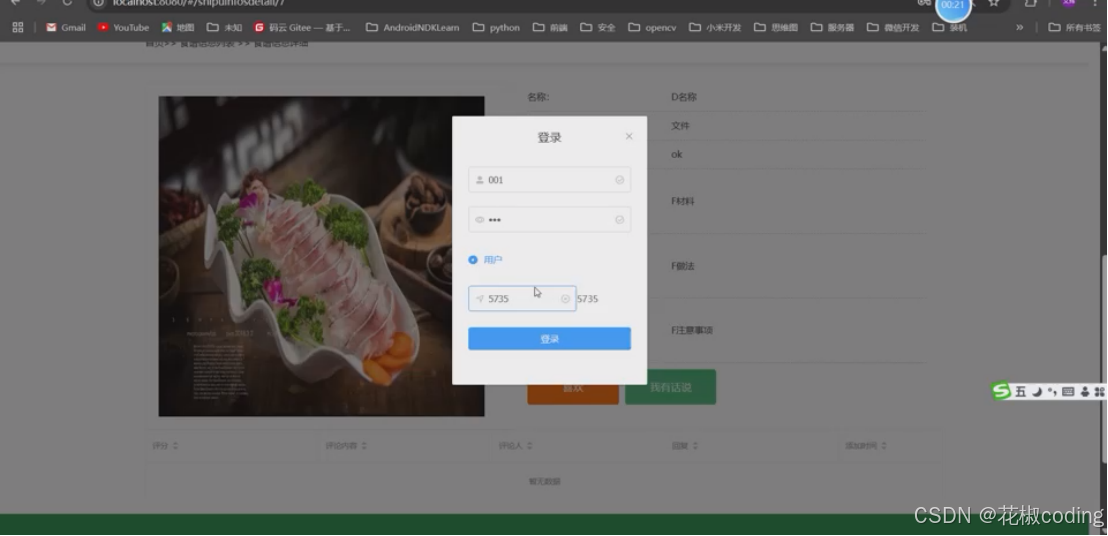Click the 'F做法' value text

(x=683, y=266)
